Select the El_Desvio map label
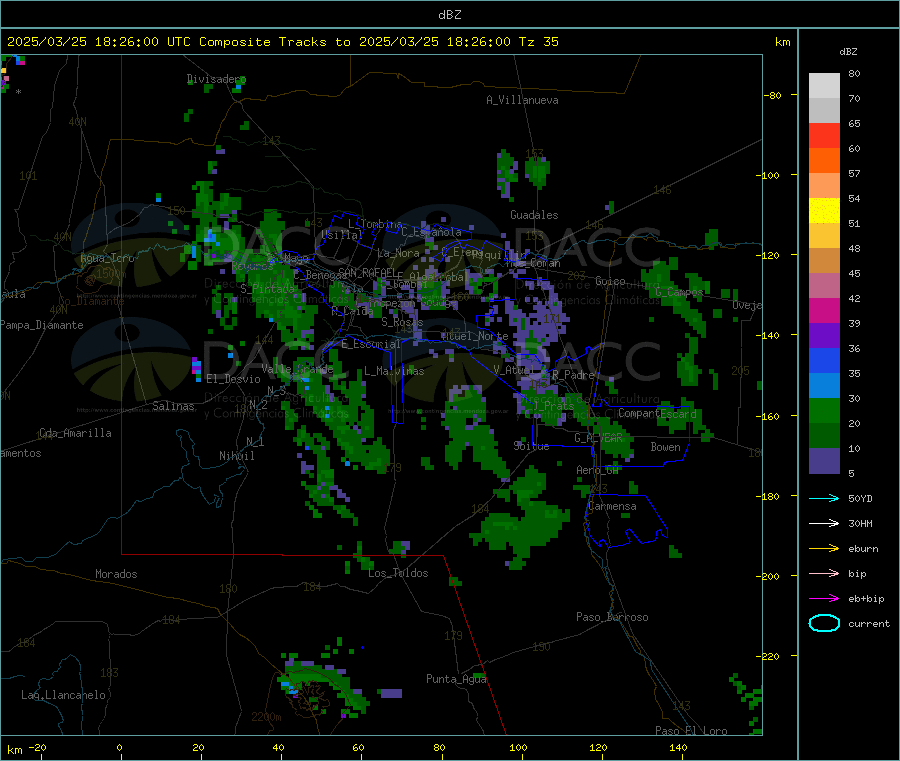 [233, 379]
